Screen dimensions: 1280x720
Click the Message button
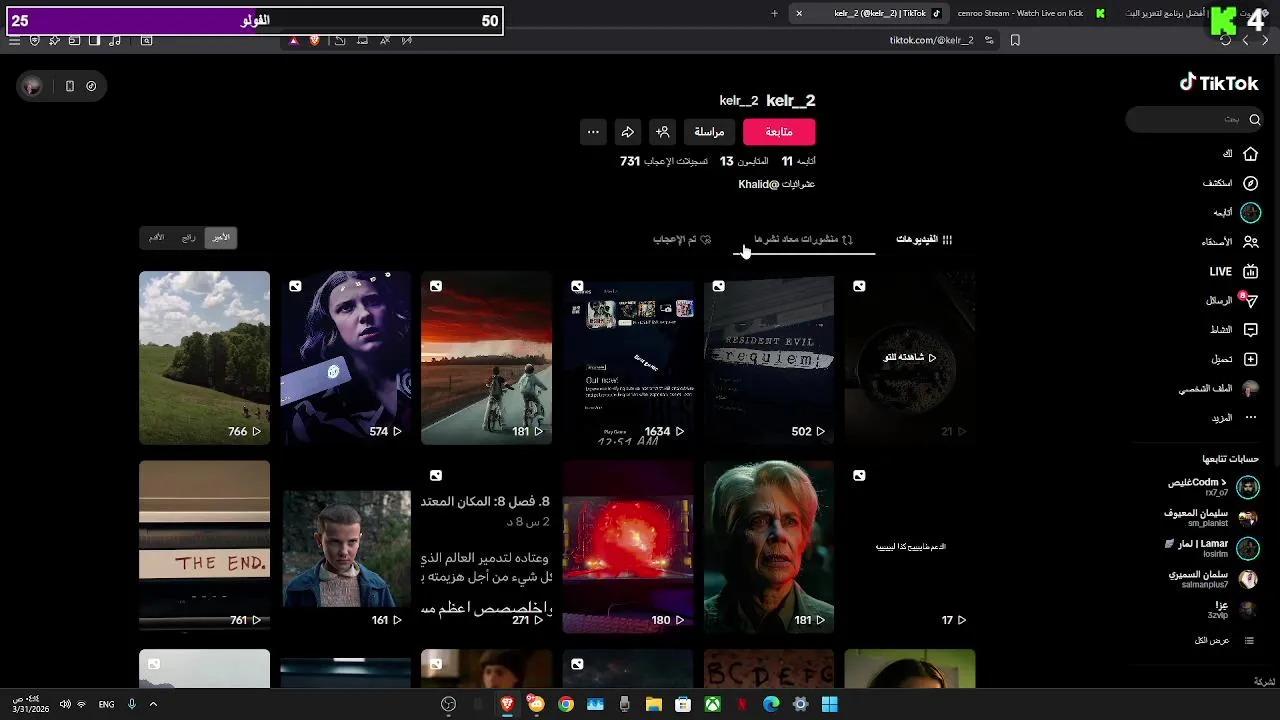[709, 132]
